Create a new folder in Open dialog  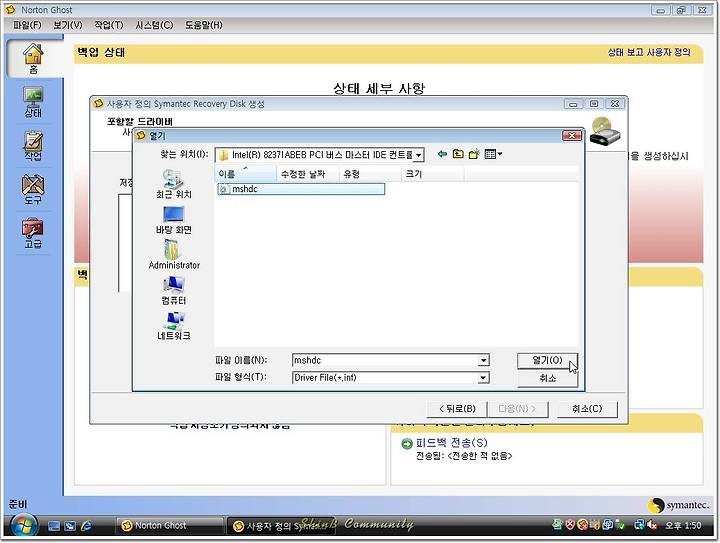tap(474, 154)
